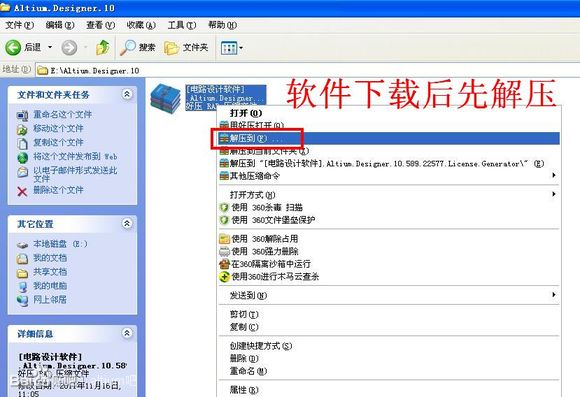This screenshot has height=397, width=580.
Task: Select the RAR archive books icon
Action: [x=165, y=98]
